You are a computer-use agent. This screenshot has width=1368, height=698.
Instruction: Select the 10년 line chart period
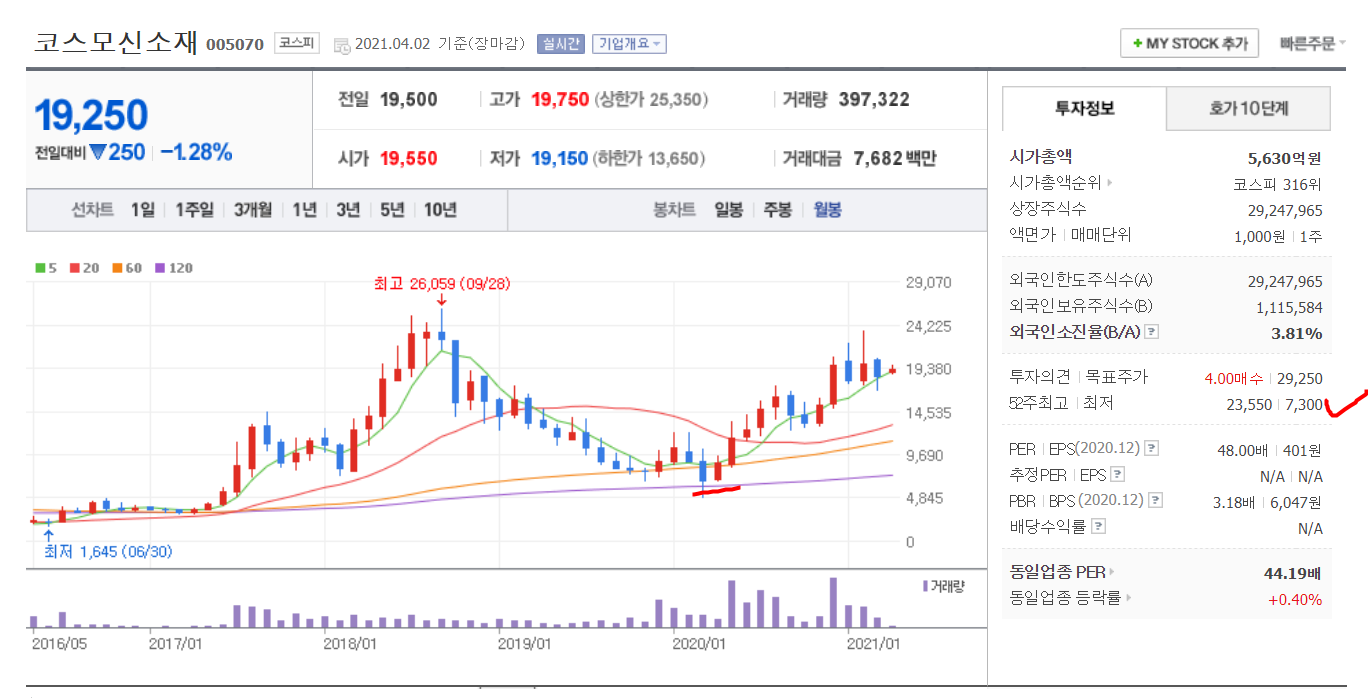pyautogui.click(x=440, y=210)
